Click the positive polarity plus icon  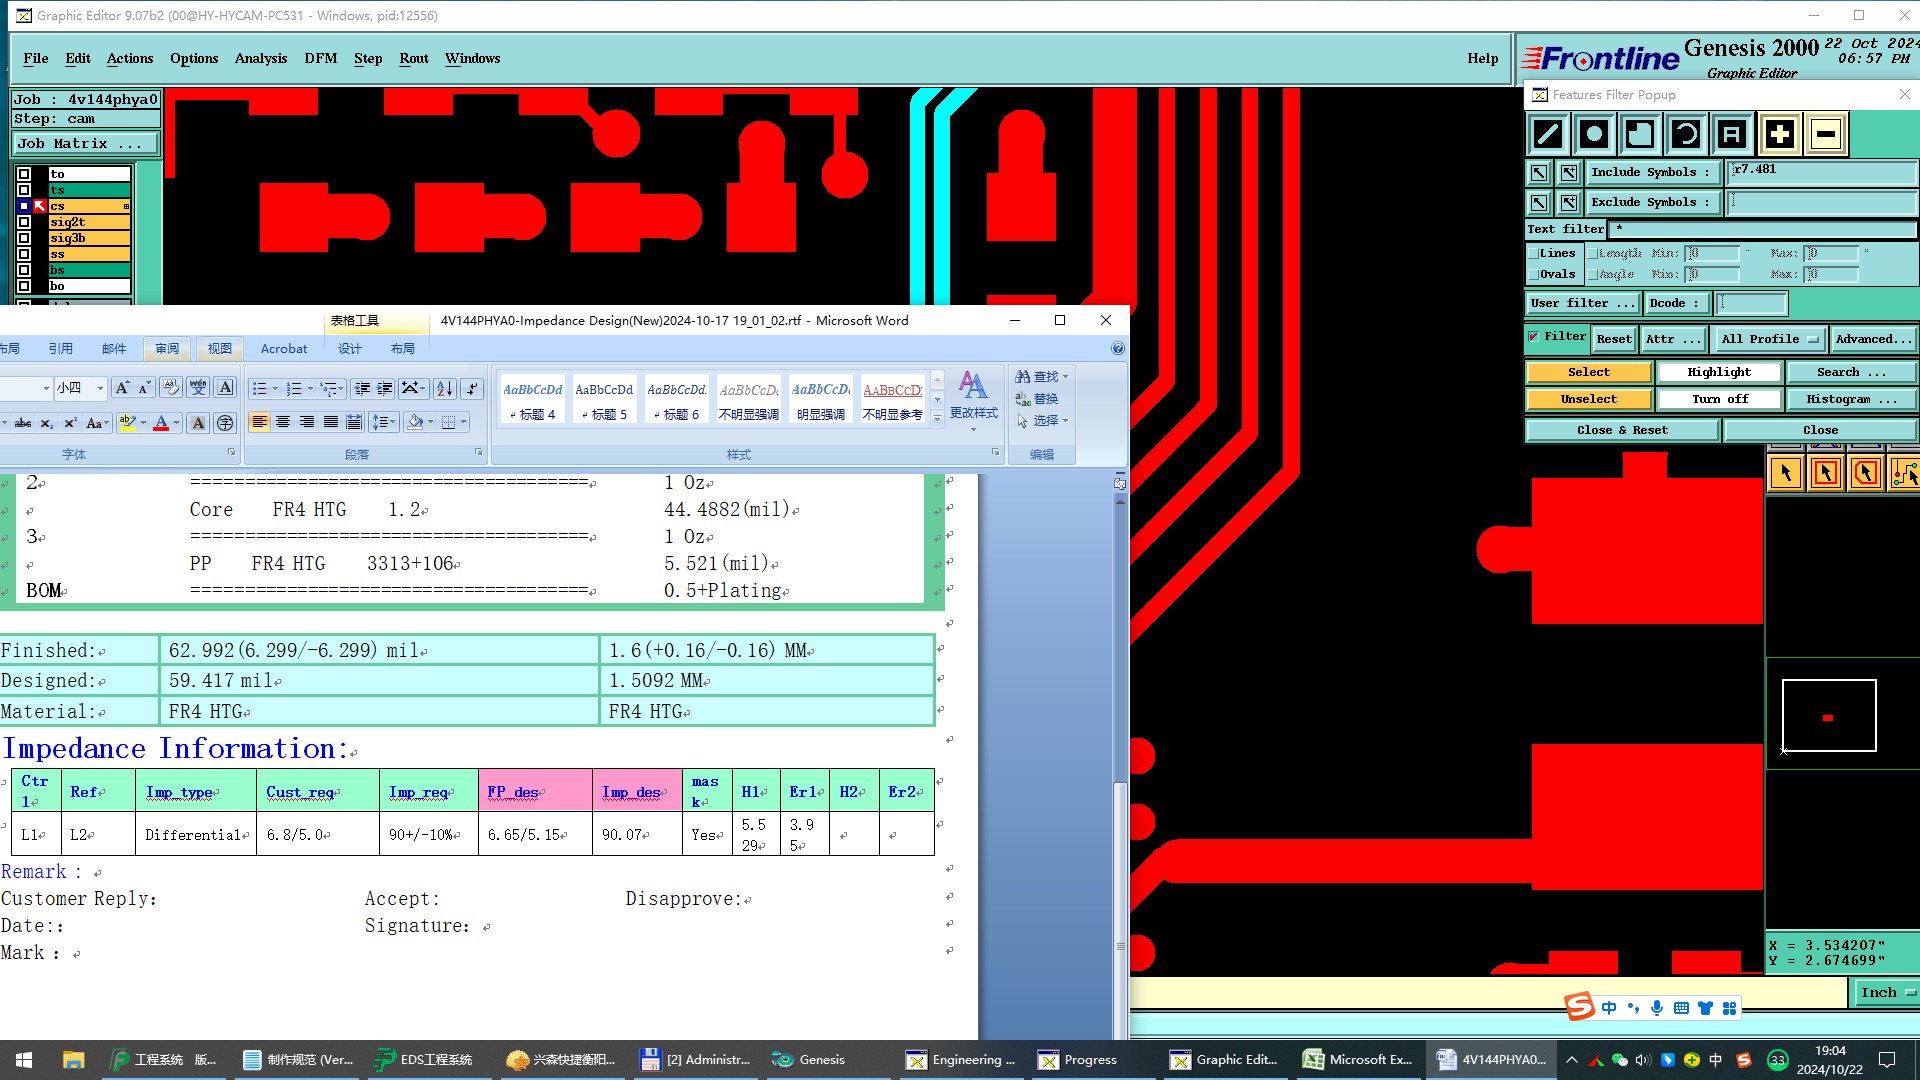1779,134
